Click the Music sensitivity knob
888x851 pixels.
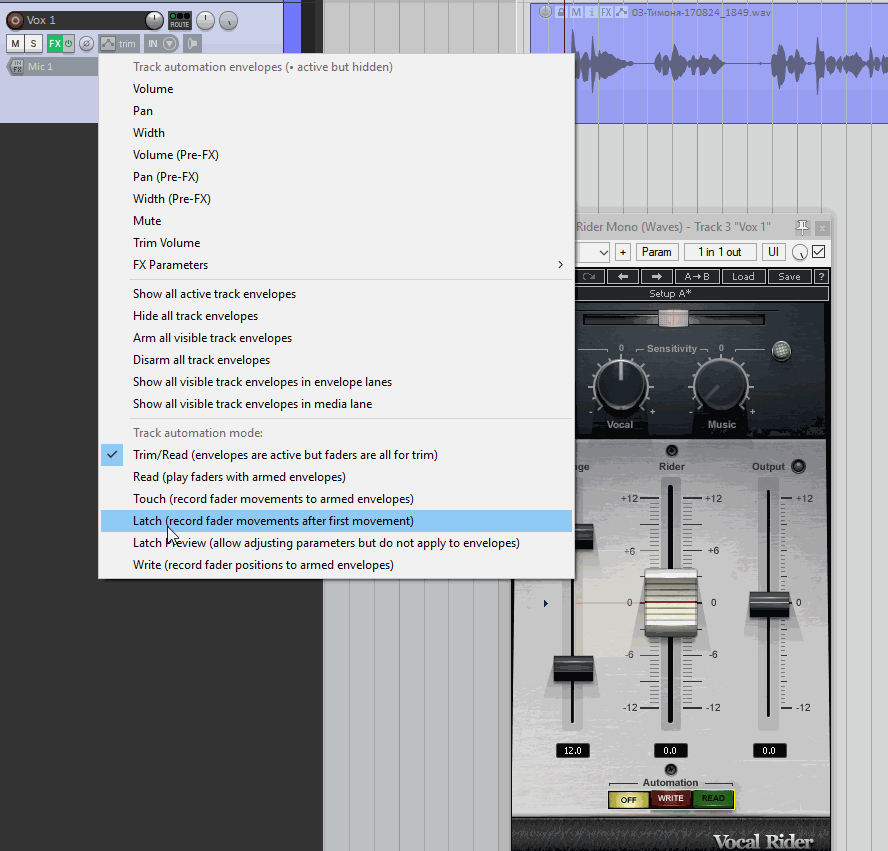coord(721,386)
